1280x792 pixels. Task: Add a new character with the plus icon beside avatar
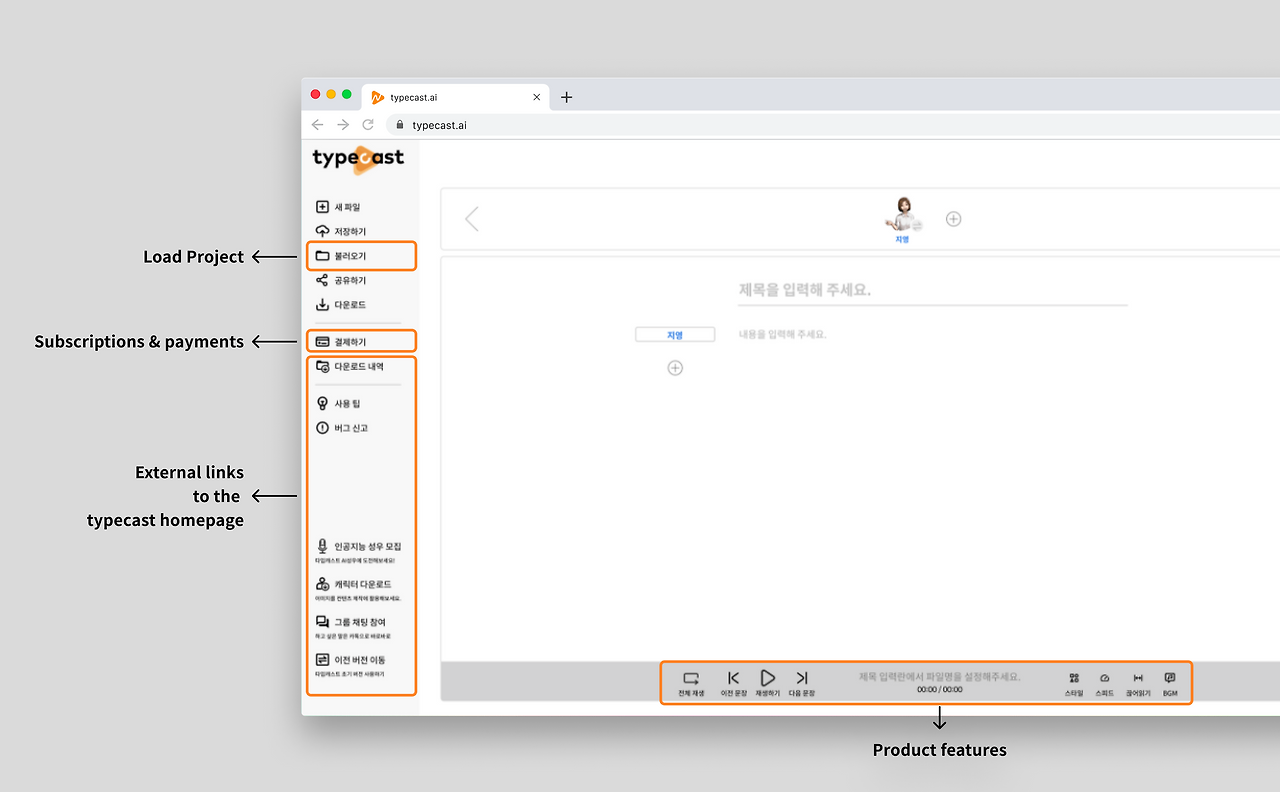click(x=954, y=219)
